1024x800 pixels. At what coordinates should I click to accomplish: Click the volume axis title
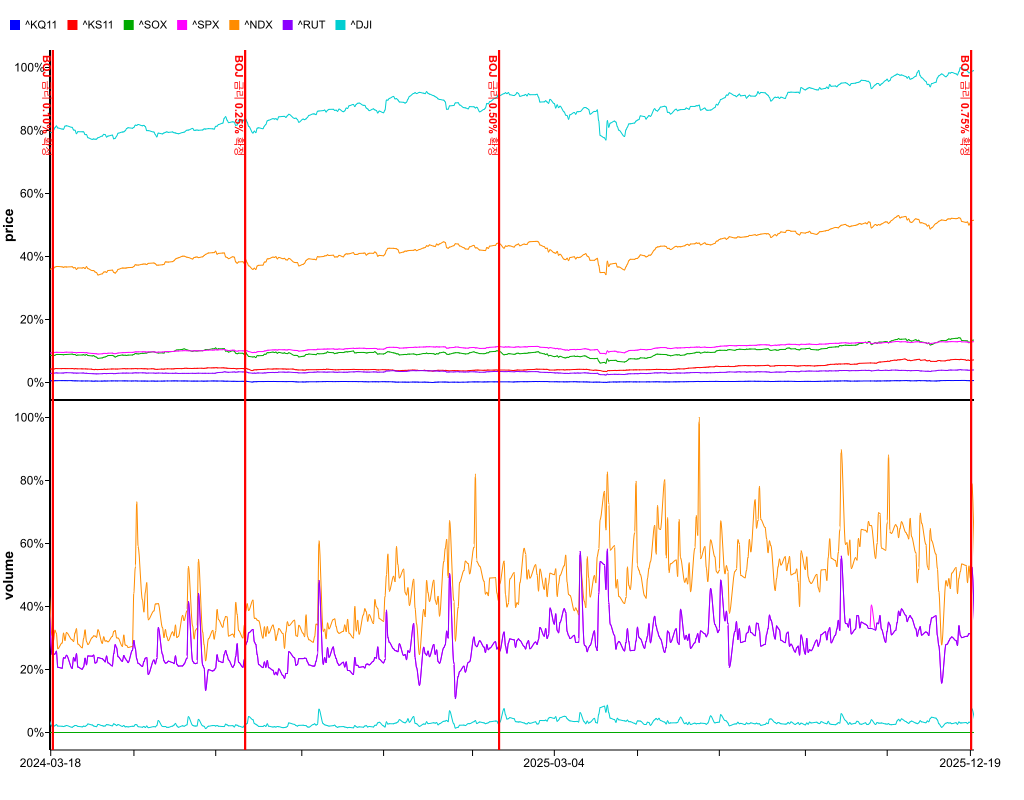click(x=10, y=575)
